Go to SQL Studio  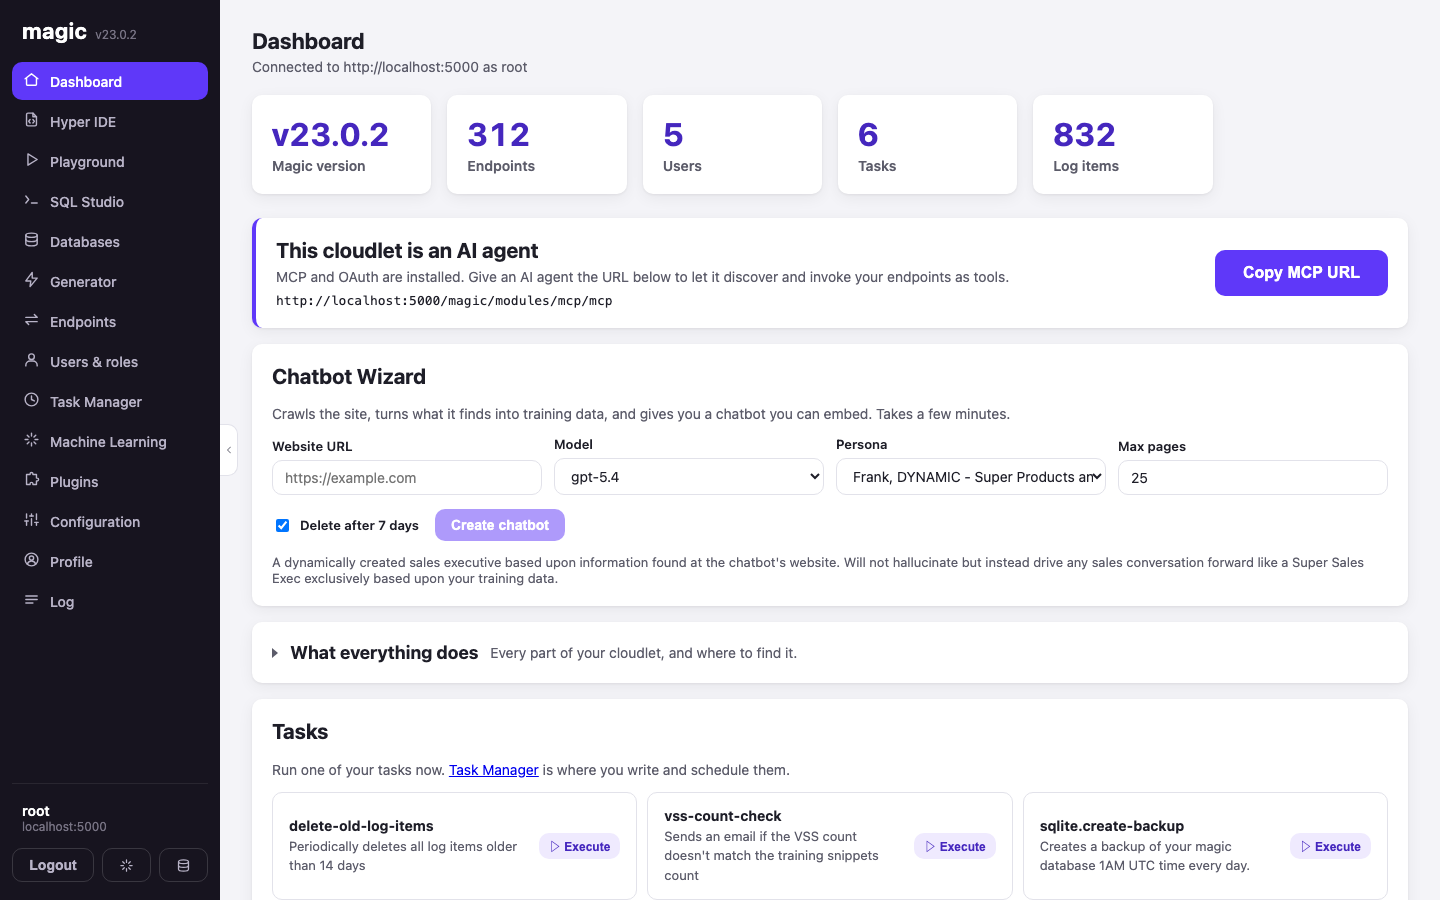click(110, 201)
